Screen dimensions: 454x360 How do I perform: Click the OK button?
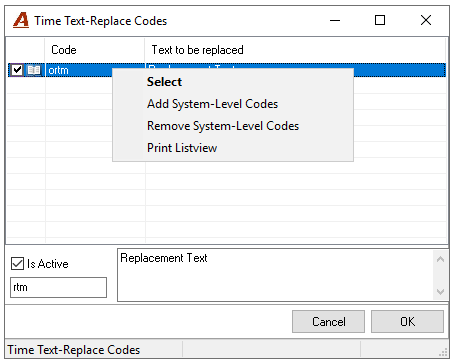(407, 322)
